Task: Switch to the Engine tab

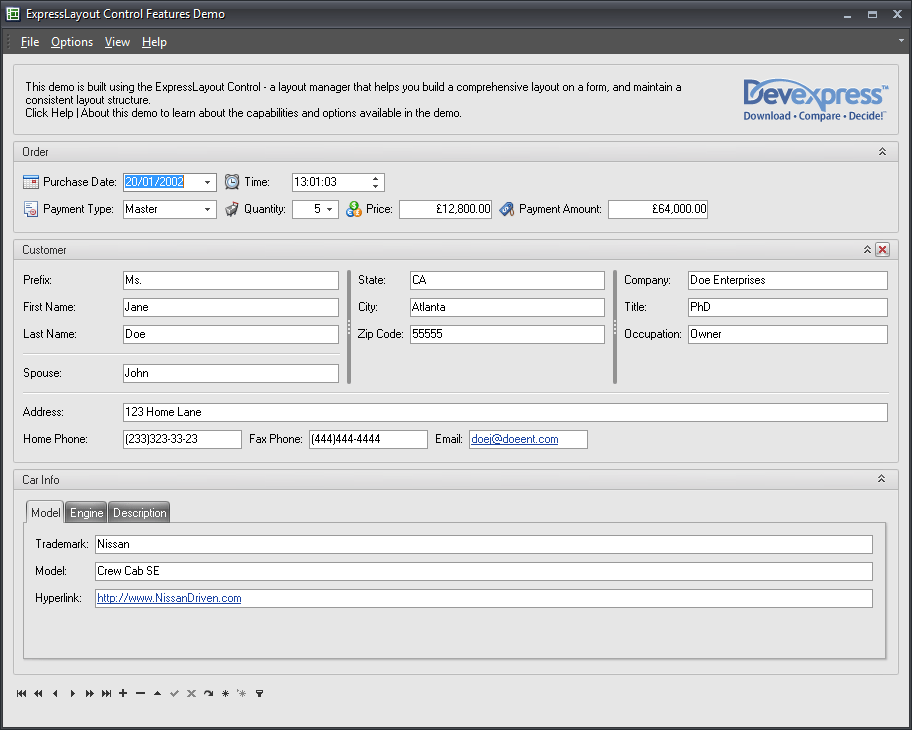Action: [x=87, y=512]
